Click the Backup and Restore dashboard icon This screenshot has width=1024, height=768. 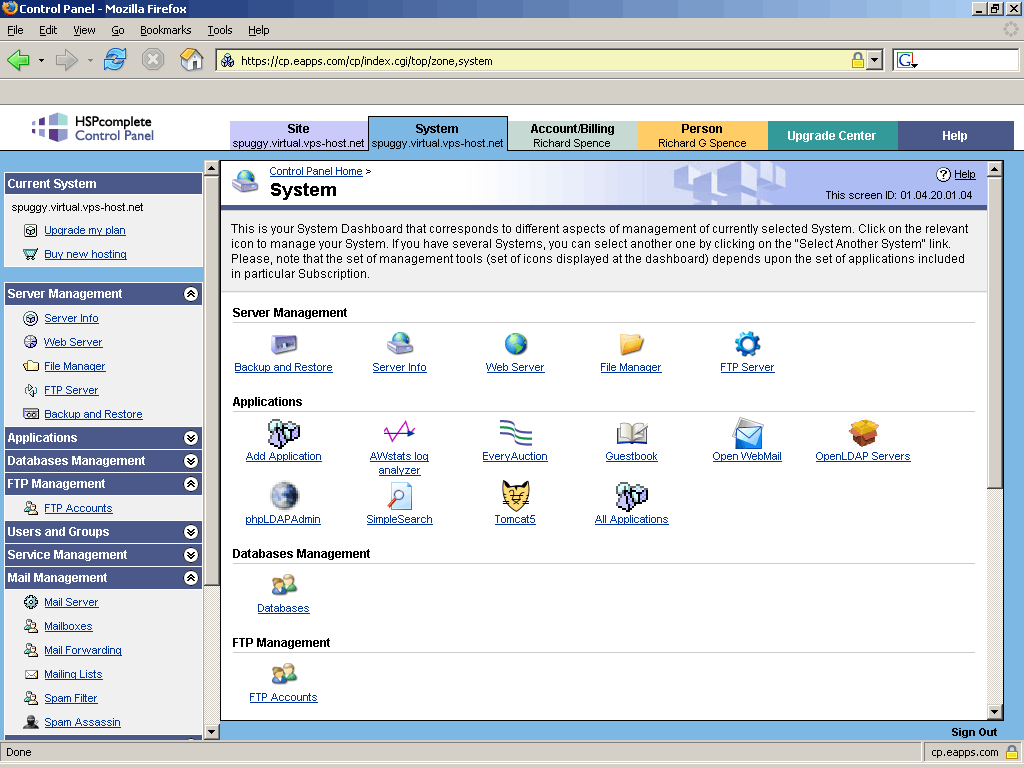[283, 344]
